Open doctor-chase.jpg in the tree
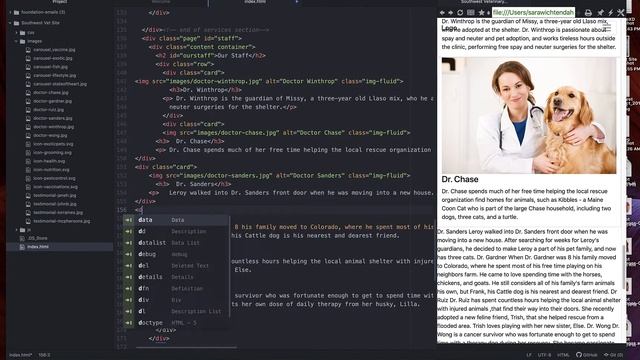The width and height of the screenshot is (640, 360). (x=51, y=93)
